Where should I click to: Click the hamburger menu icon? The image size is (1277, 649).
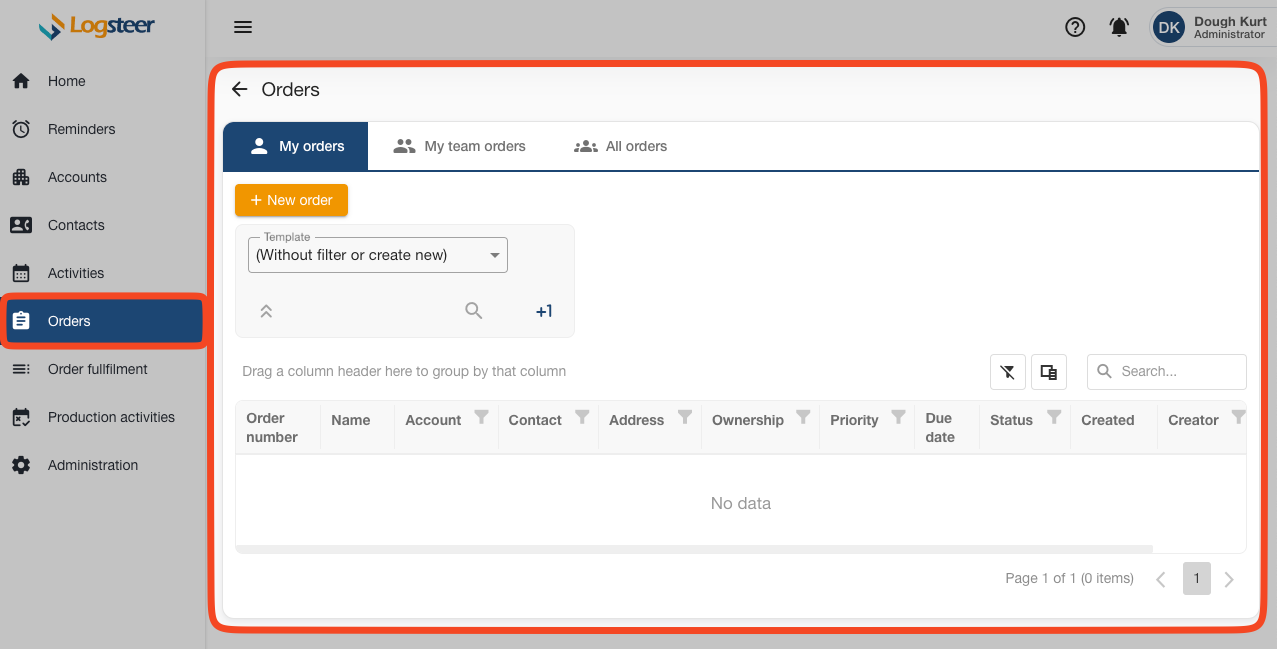243,27
